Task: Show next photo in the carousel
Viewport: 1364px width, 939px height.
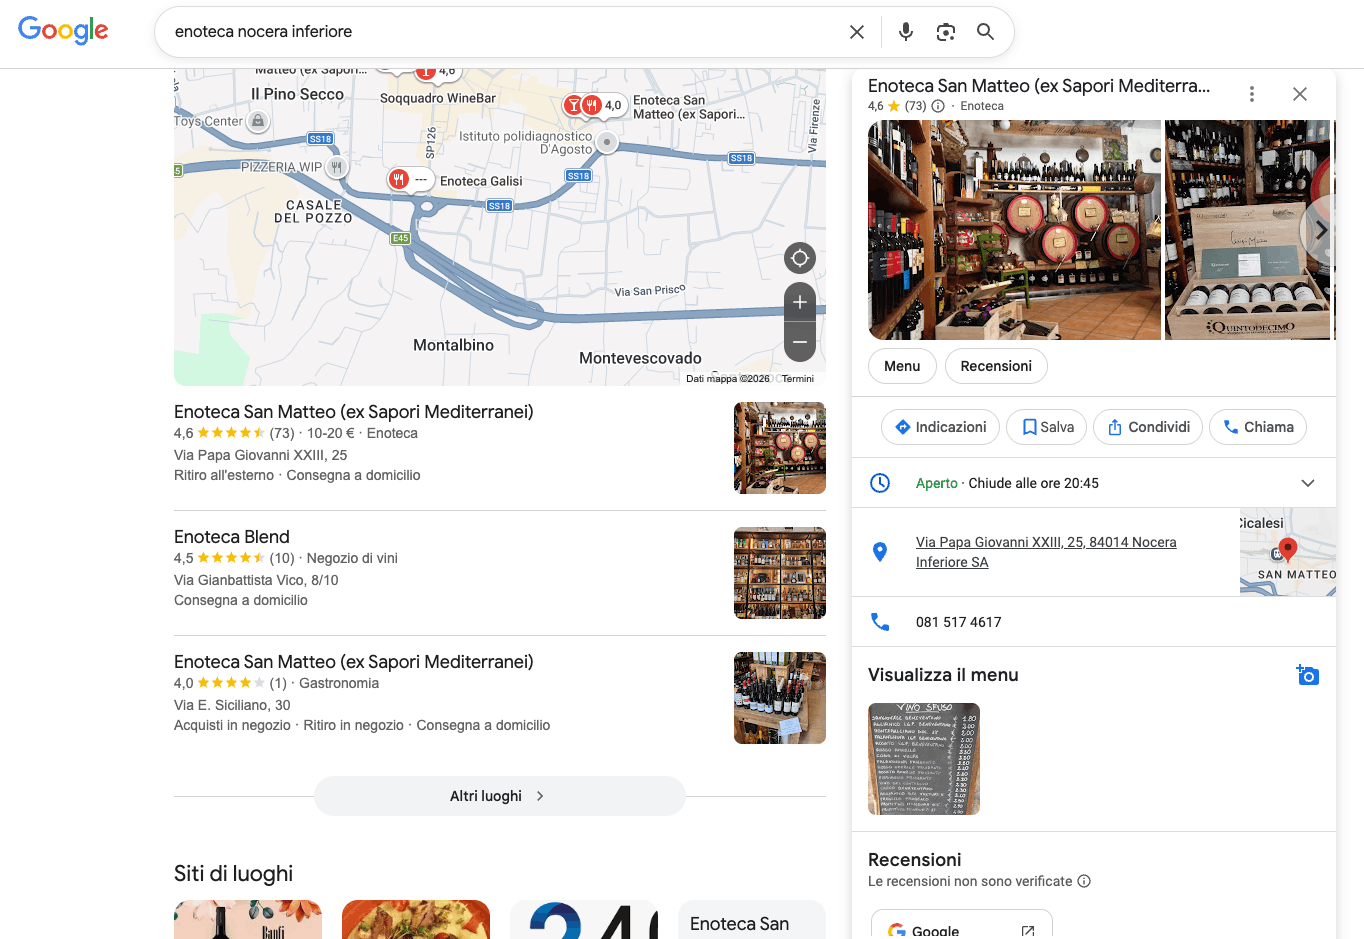Action: coord(1320,230)
